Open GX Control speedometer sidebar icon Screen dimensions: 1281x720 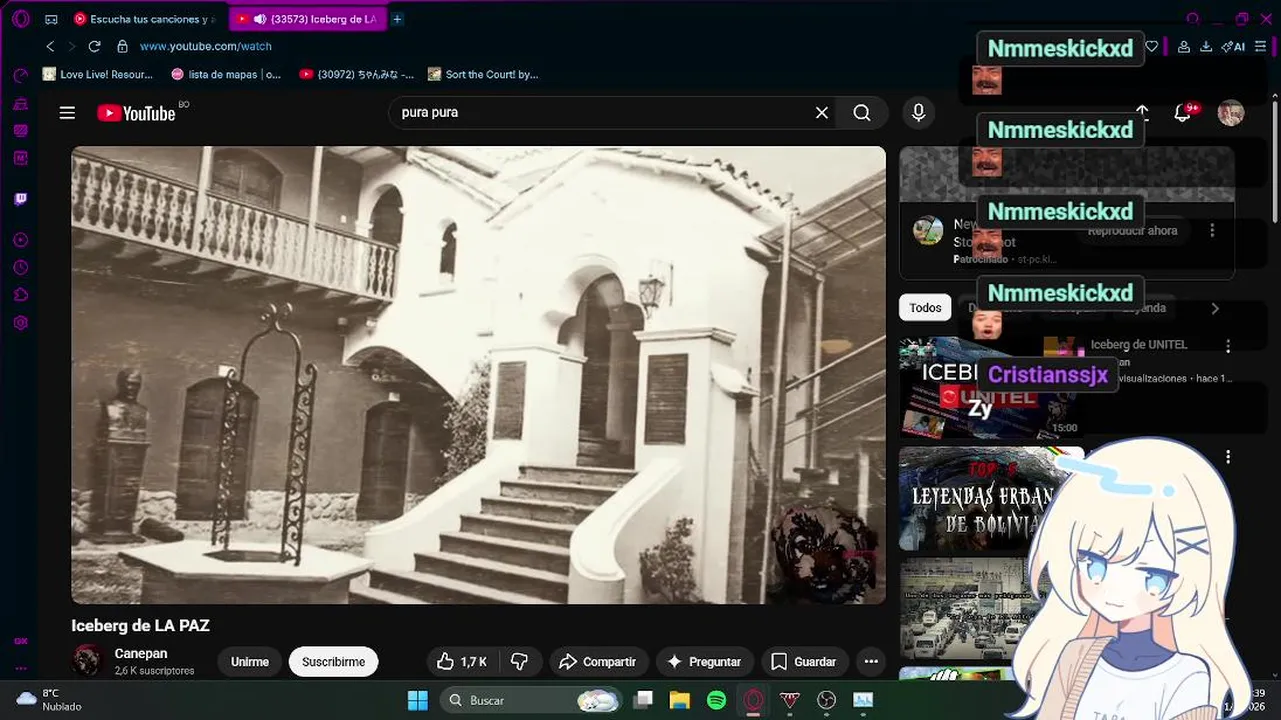coord(20,76)
